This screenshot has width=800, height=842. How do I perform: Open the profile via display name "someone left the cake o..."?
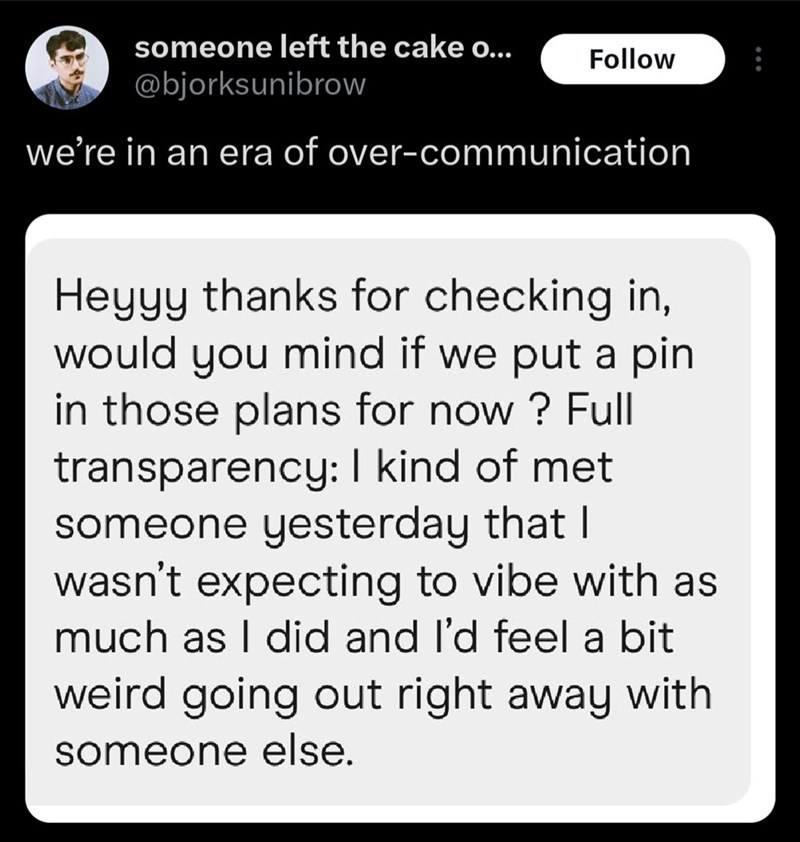point(323,48)
